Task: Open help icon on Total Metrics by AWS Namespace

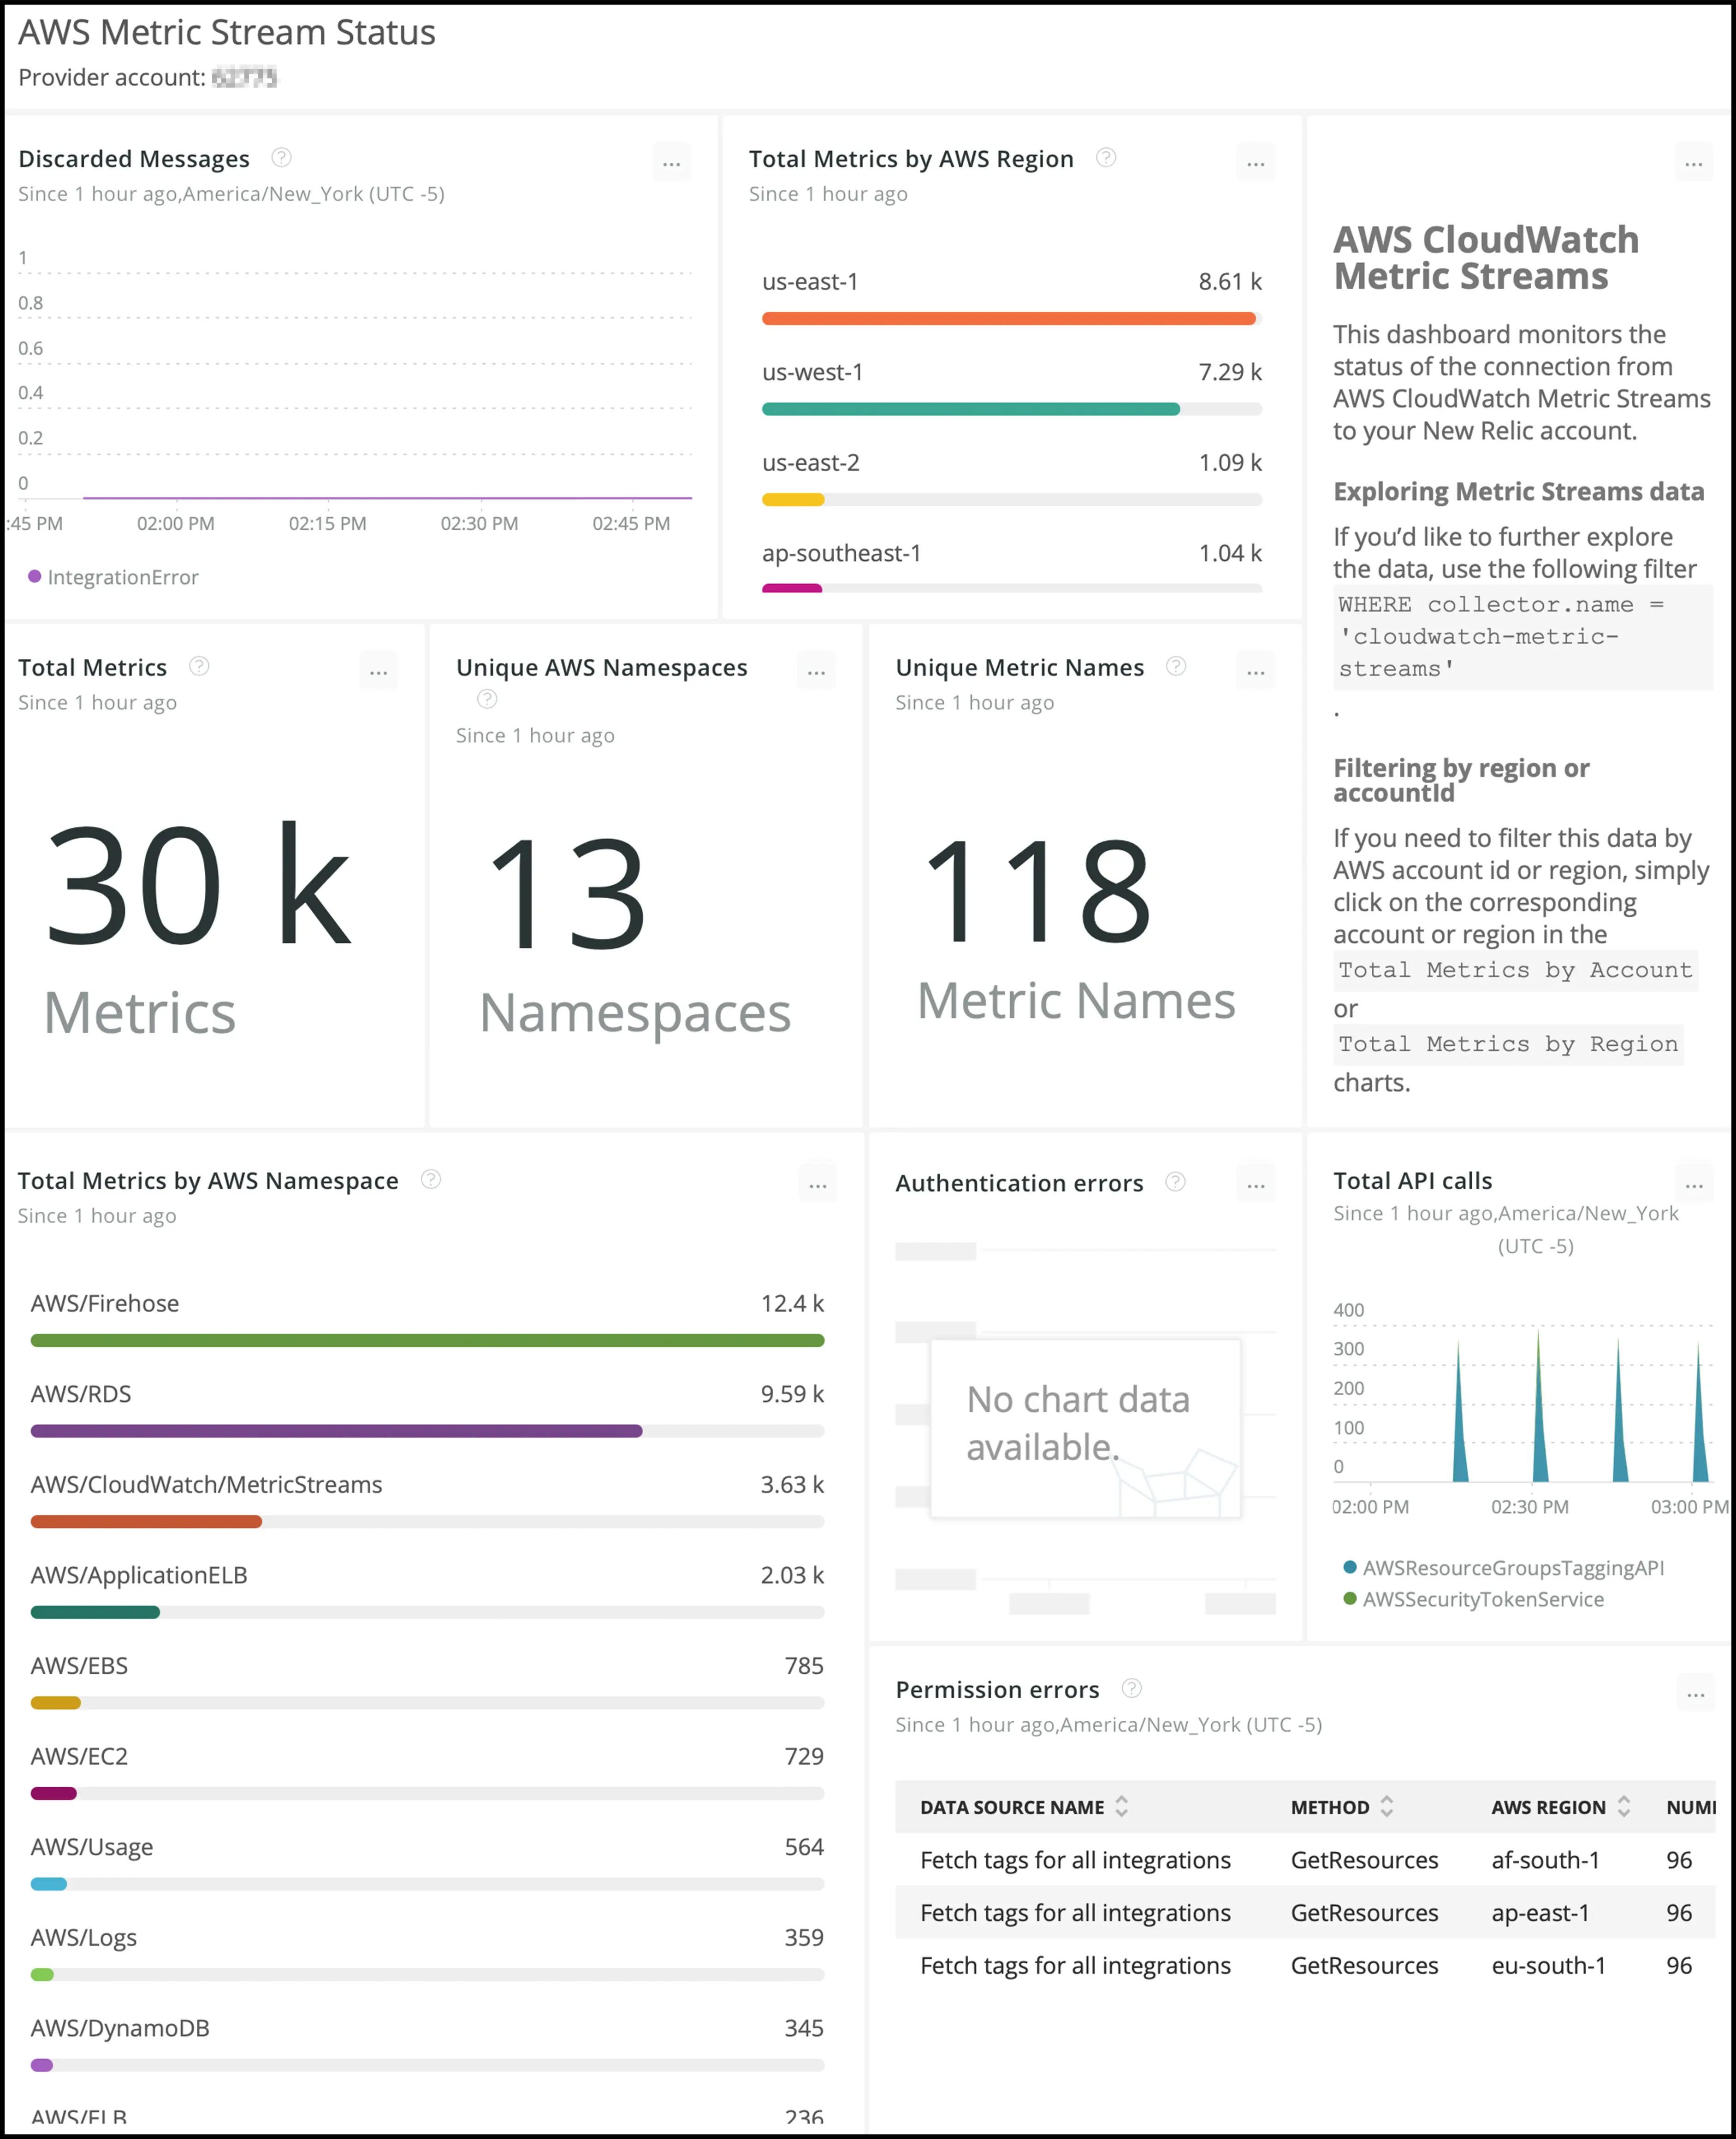Action: pos(430,1179)
